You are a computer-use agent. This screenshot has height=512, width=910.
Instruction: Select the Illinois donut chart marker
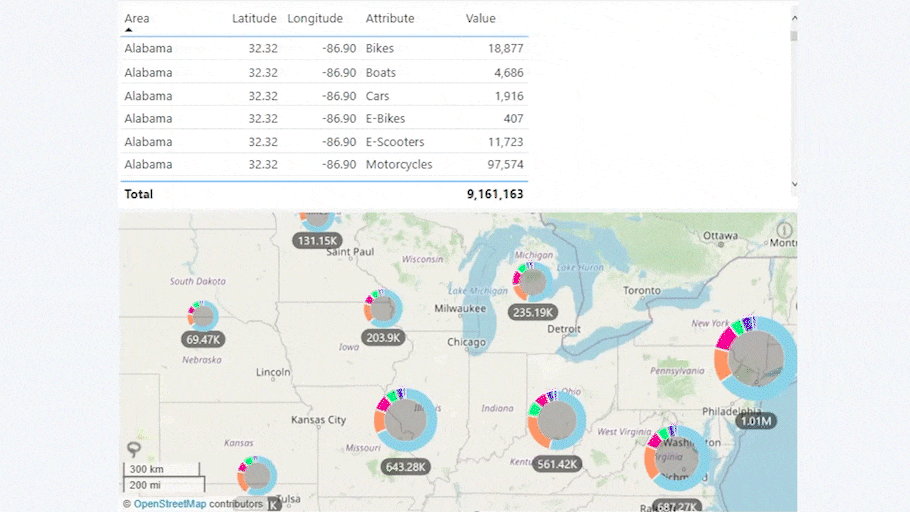point(407,418)
